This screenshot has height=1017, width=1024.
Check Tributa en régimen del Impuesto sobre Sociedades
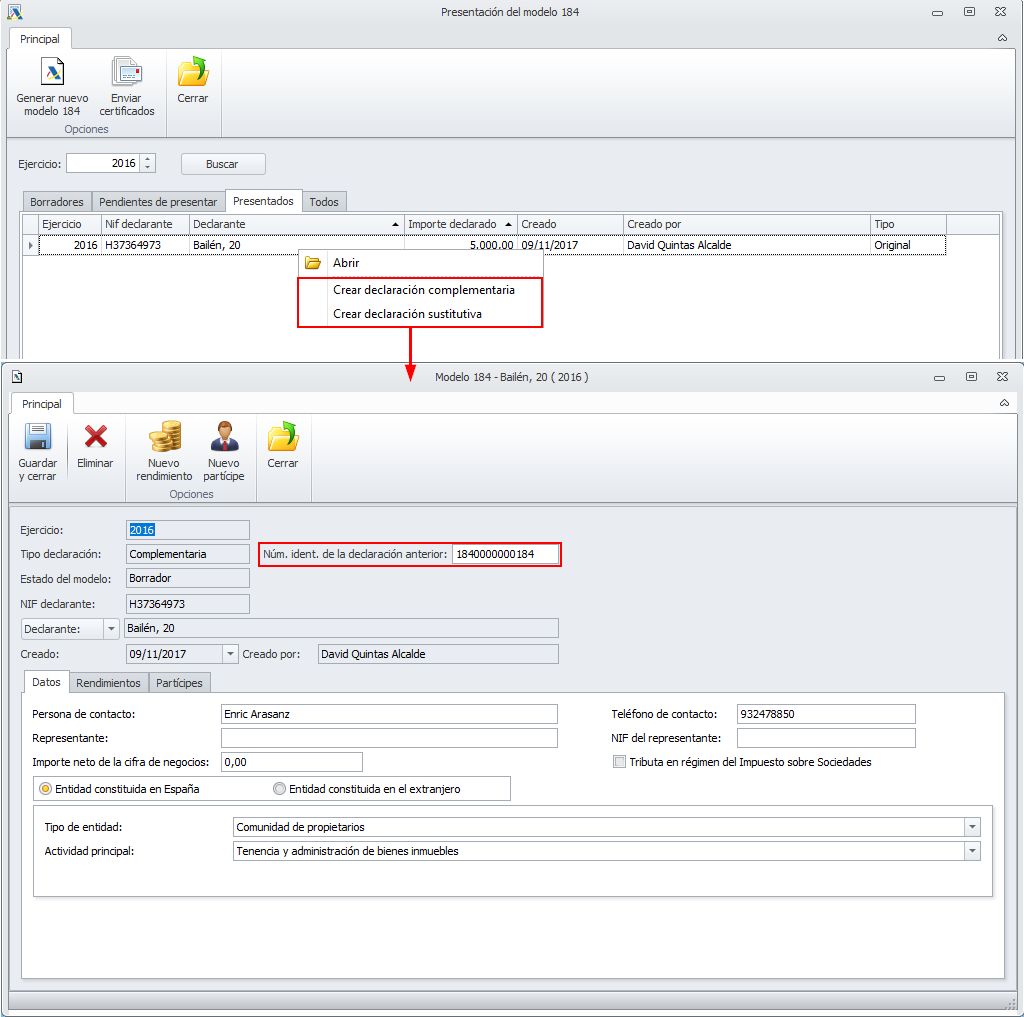tap(619, 762)
